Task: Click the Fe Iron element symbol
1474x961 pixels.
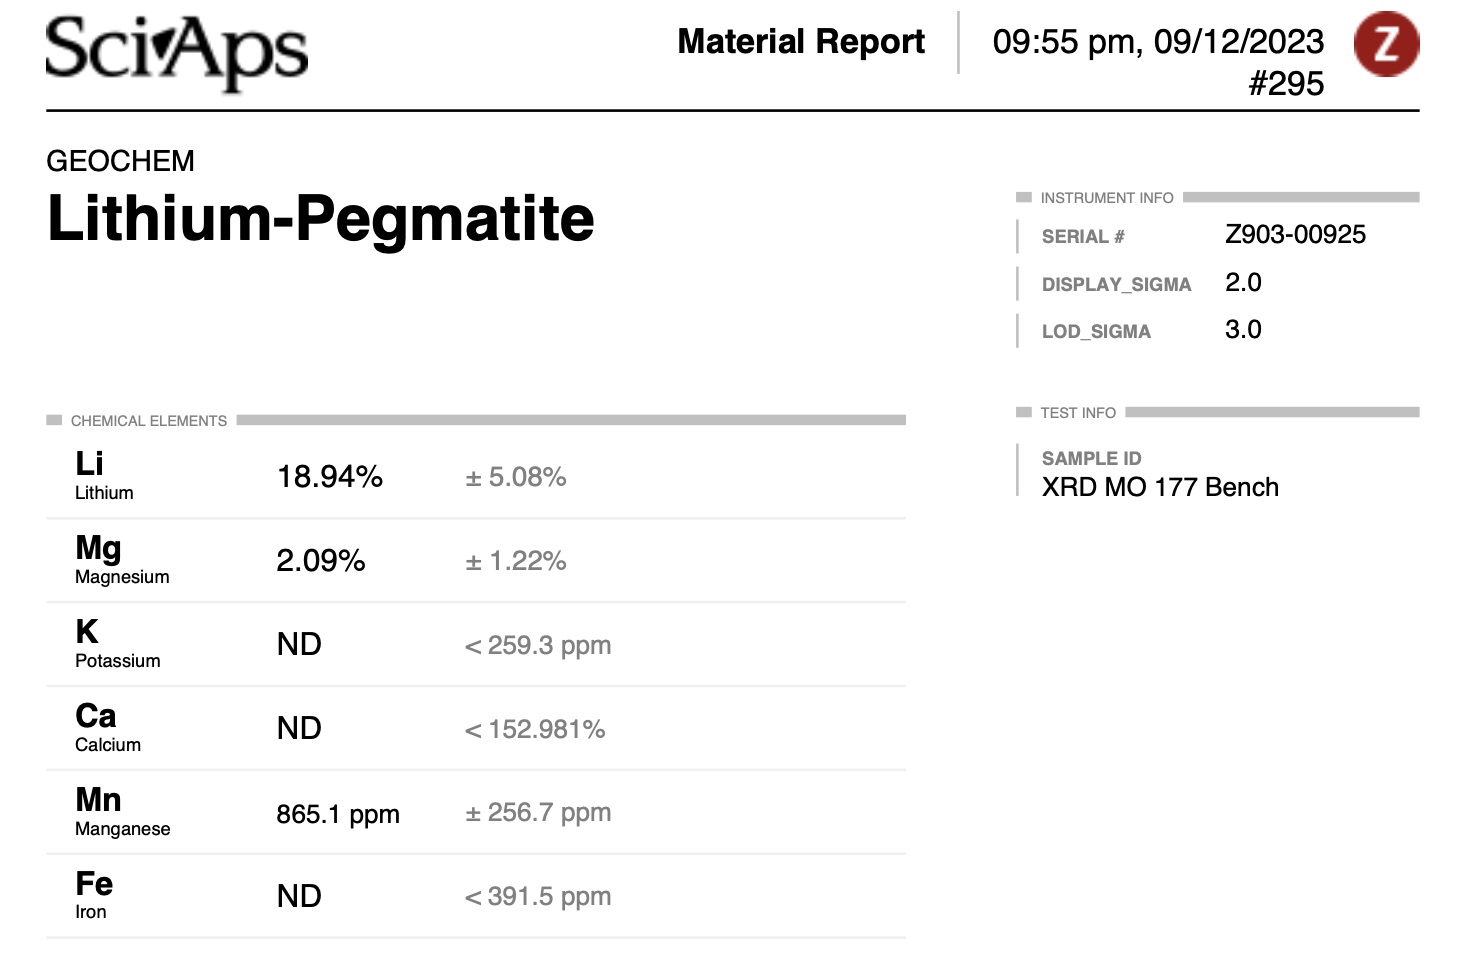Action: tap(94, 884)
